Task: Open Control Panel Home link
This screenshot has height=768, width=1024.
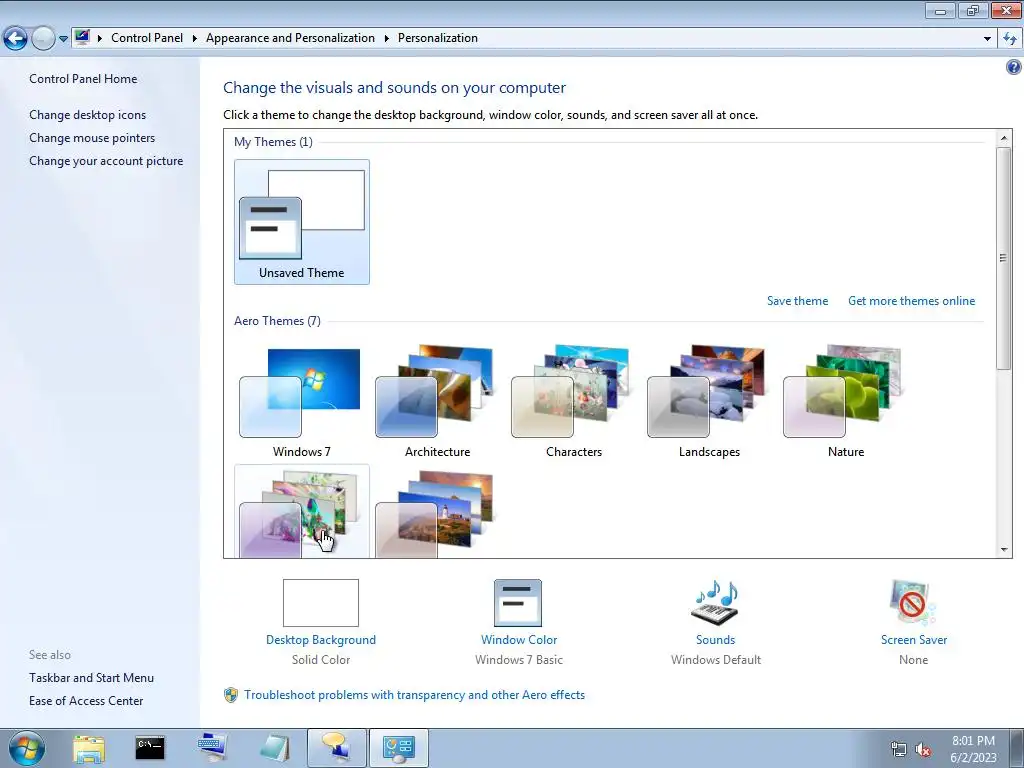Action: (x=83, y=79)
